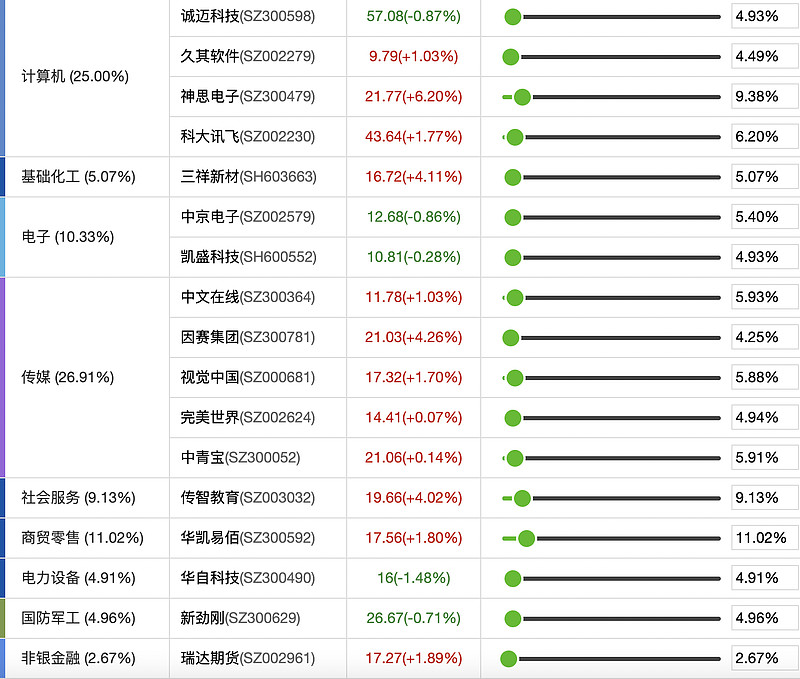Click the 传智教育 slider knob

click(x=521, y=498)
